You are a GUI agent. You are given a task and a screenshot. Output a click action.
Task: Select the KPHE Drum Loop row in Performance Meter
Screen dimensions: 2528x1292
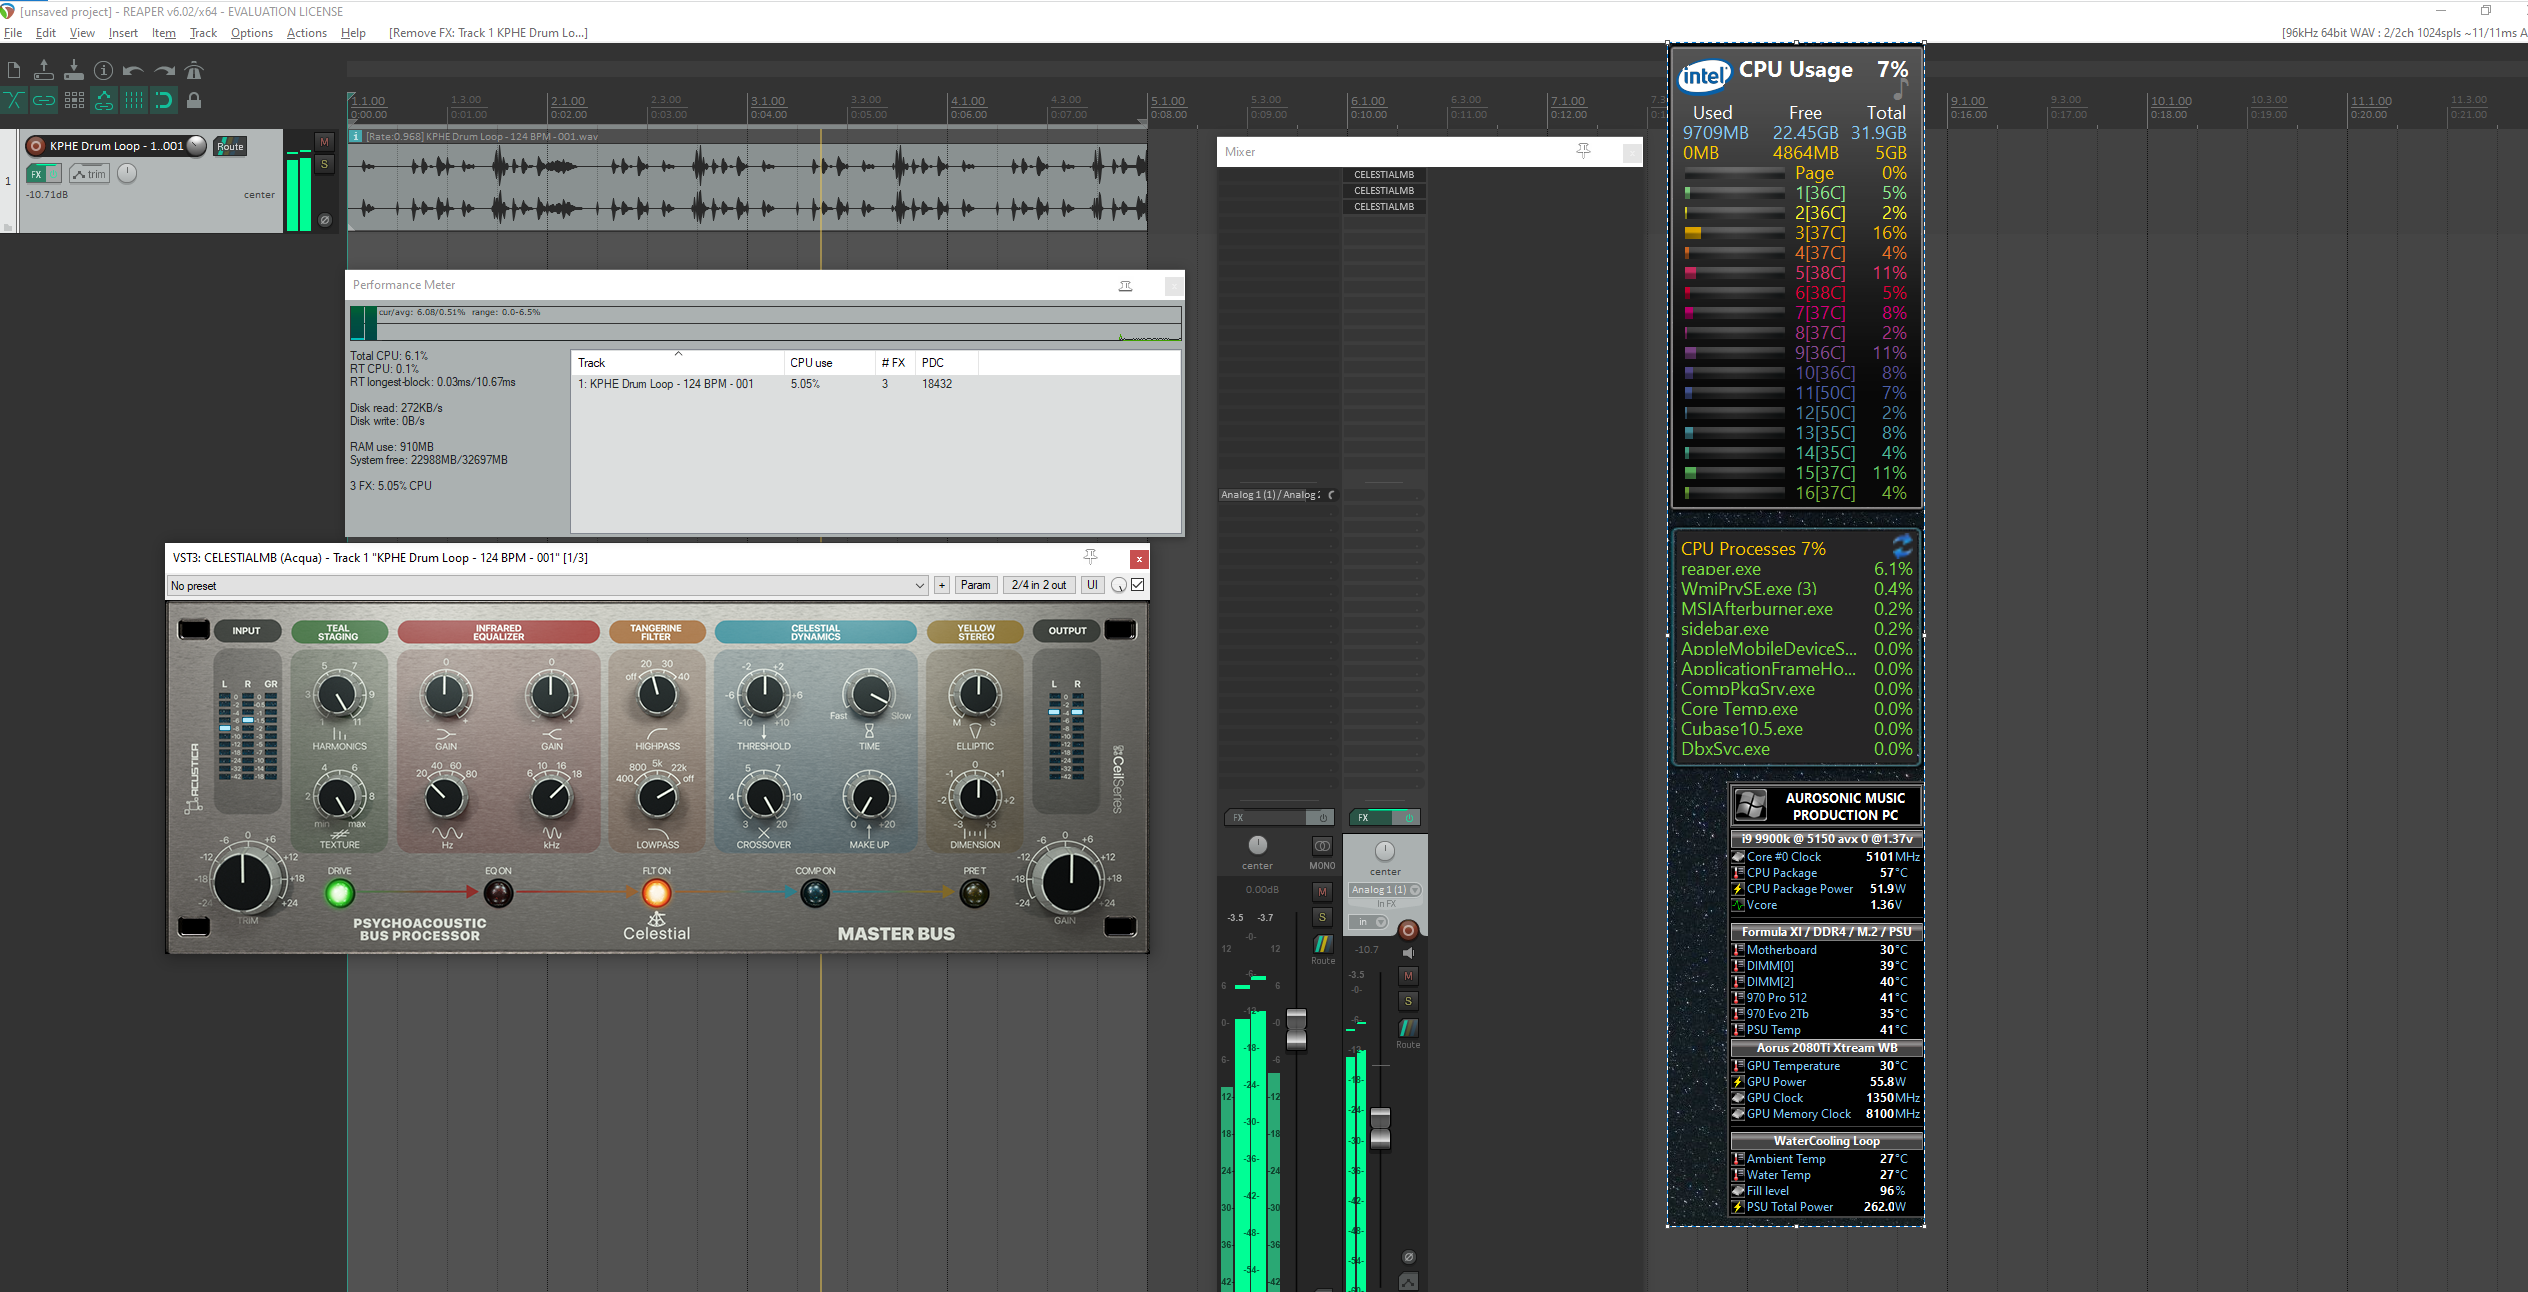[x=875, y=384]
